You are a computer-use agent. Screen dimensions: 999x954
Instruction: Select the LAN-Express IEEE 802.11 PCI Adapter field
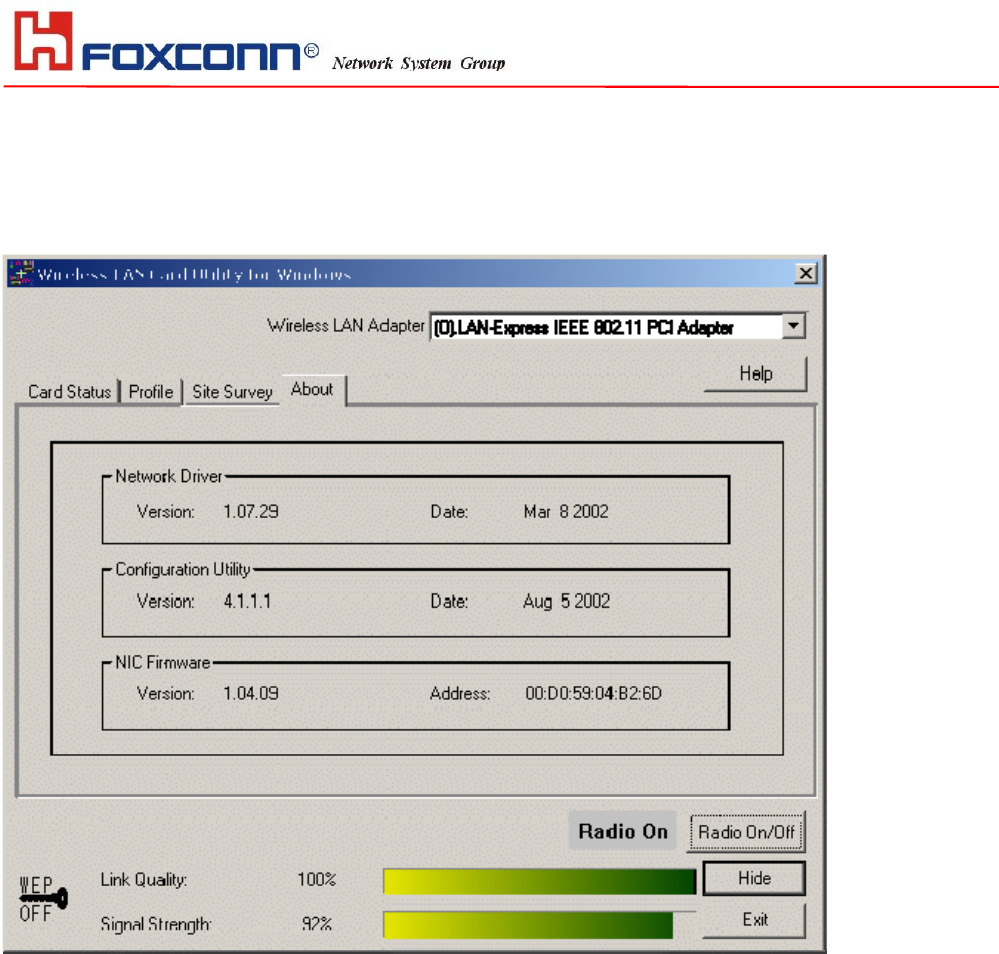coord(607,327)
